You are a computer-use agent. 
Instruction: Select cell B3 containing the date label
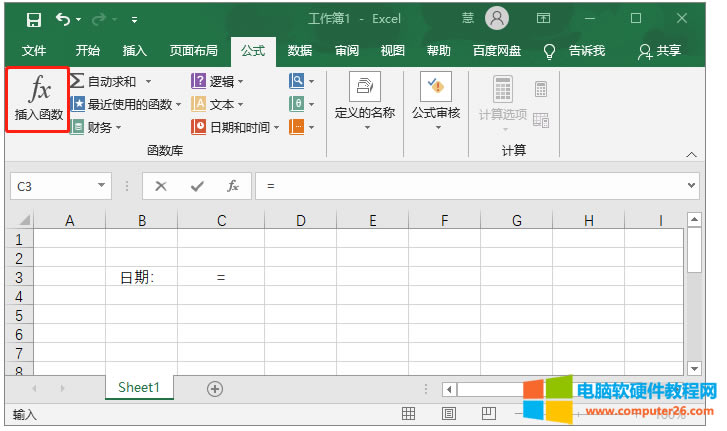[x=141, y=277]
